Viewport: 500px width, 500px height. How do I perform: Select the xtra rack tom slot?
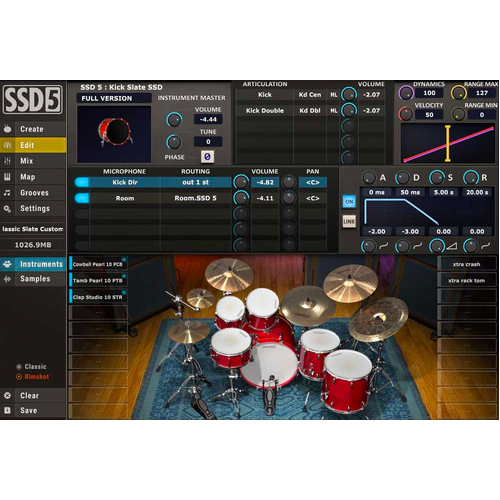(467, 280)
